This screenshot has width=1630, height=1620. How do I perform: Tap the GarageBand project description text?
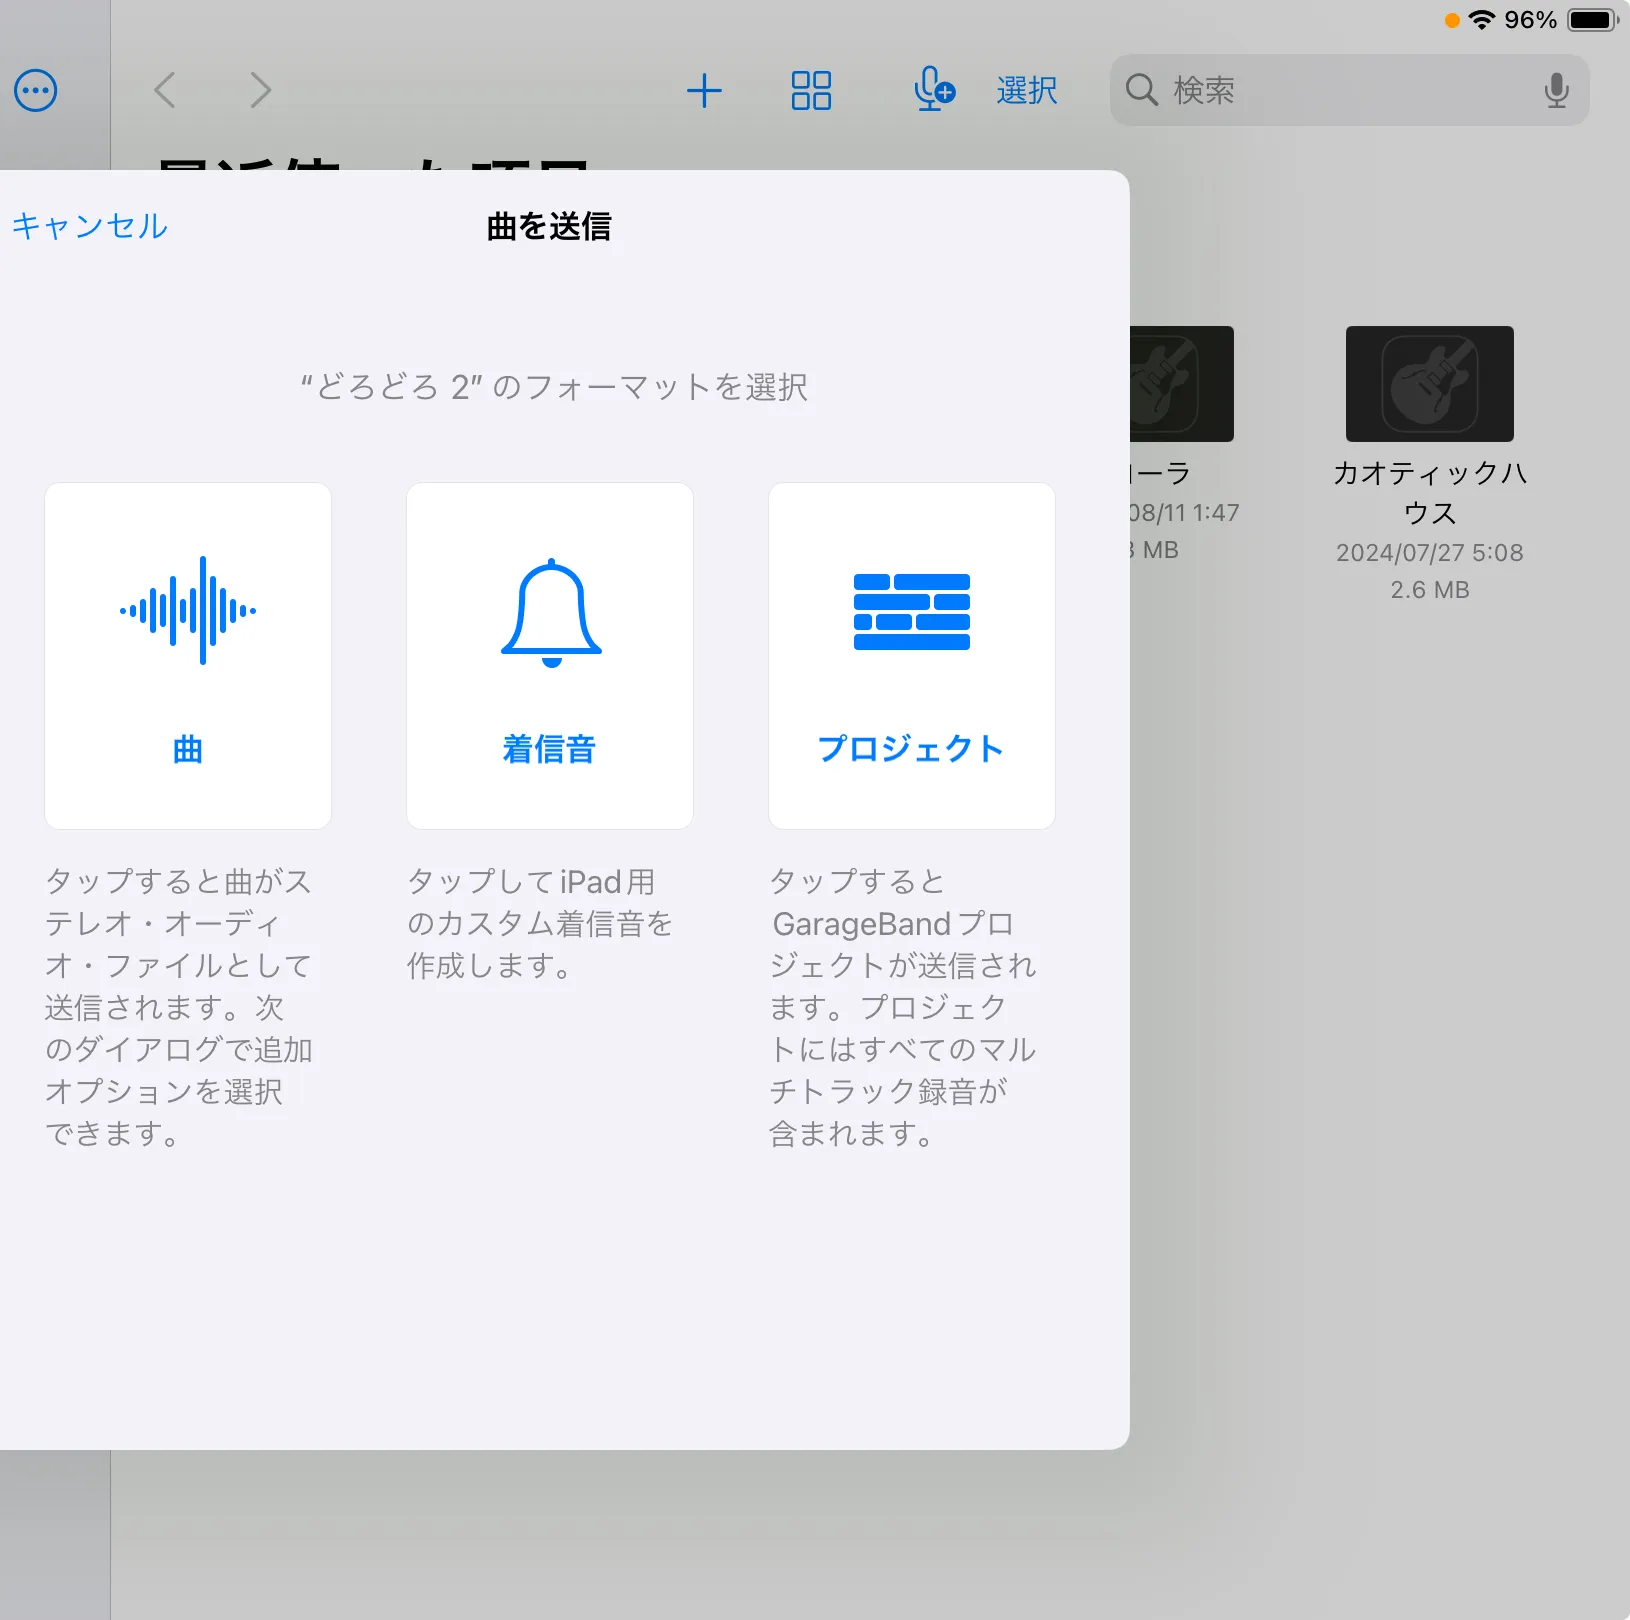coord(903,1007)
